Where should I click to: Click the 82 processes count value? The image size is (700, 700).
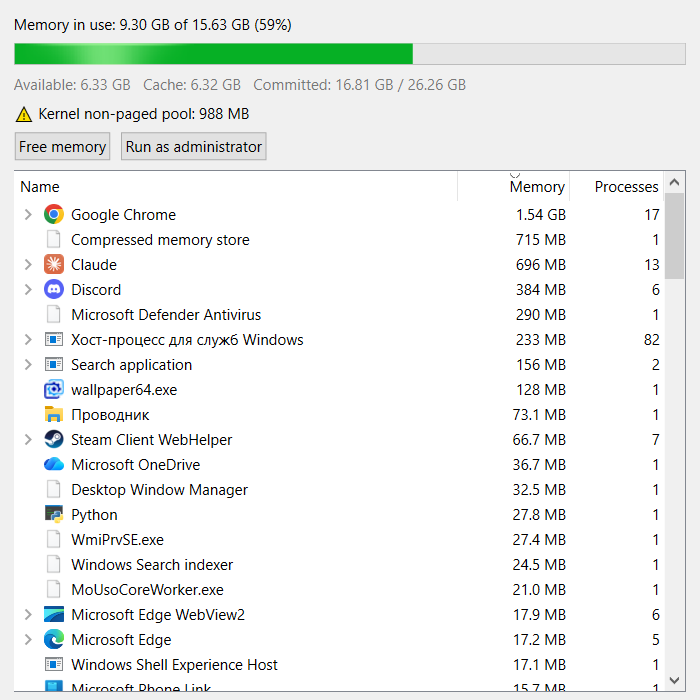[651, 340]
